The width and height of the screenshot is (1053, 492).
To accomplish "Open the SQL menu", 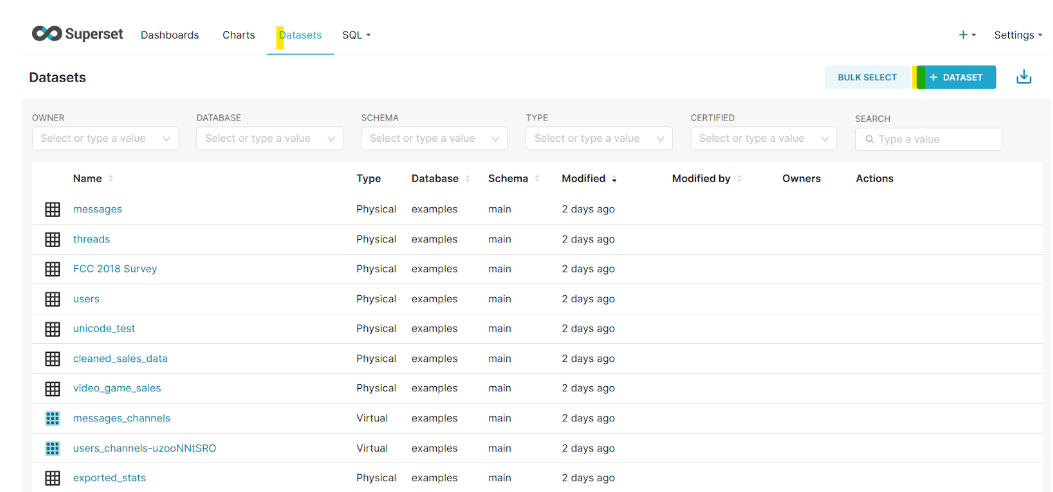I will coord(356,35).
